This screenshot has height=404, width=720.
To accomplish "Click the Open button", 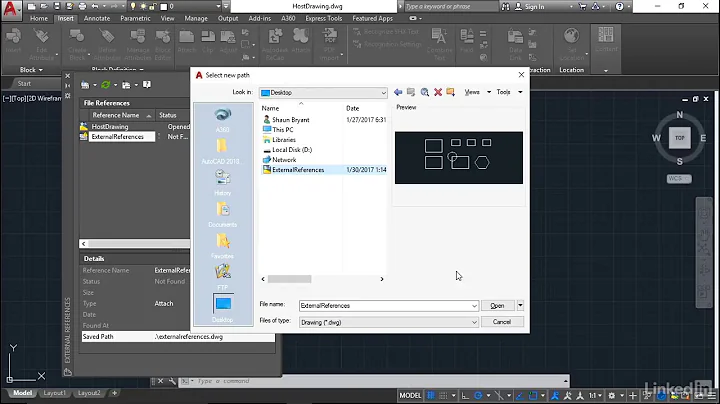I will click(497, 305).
